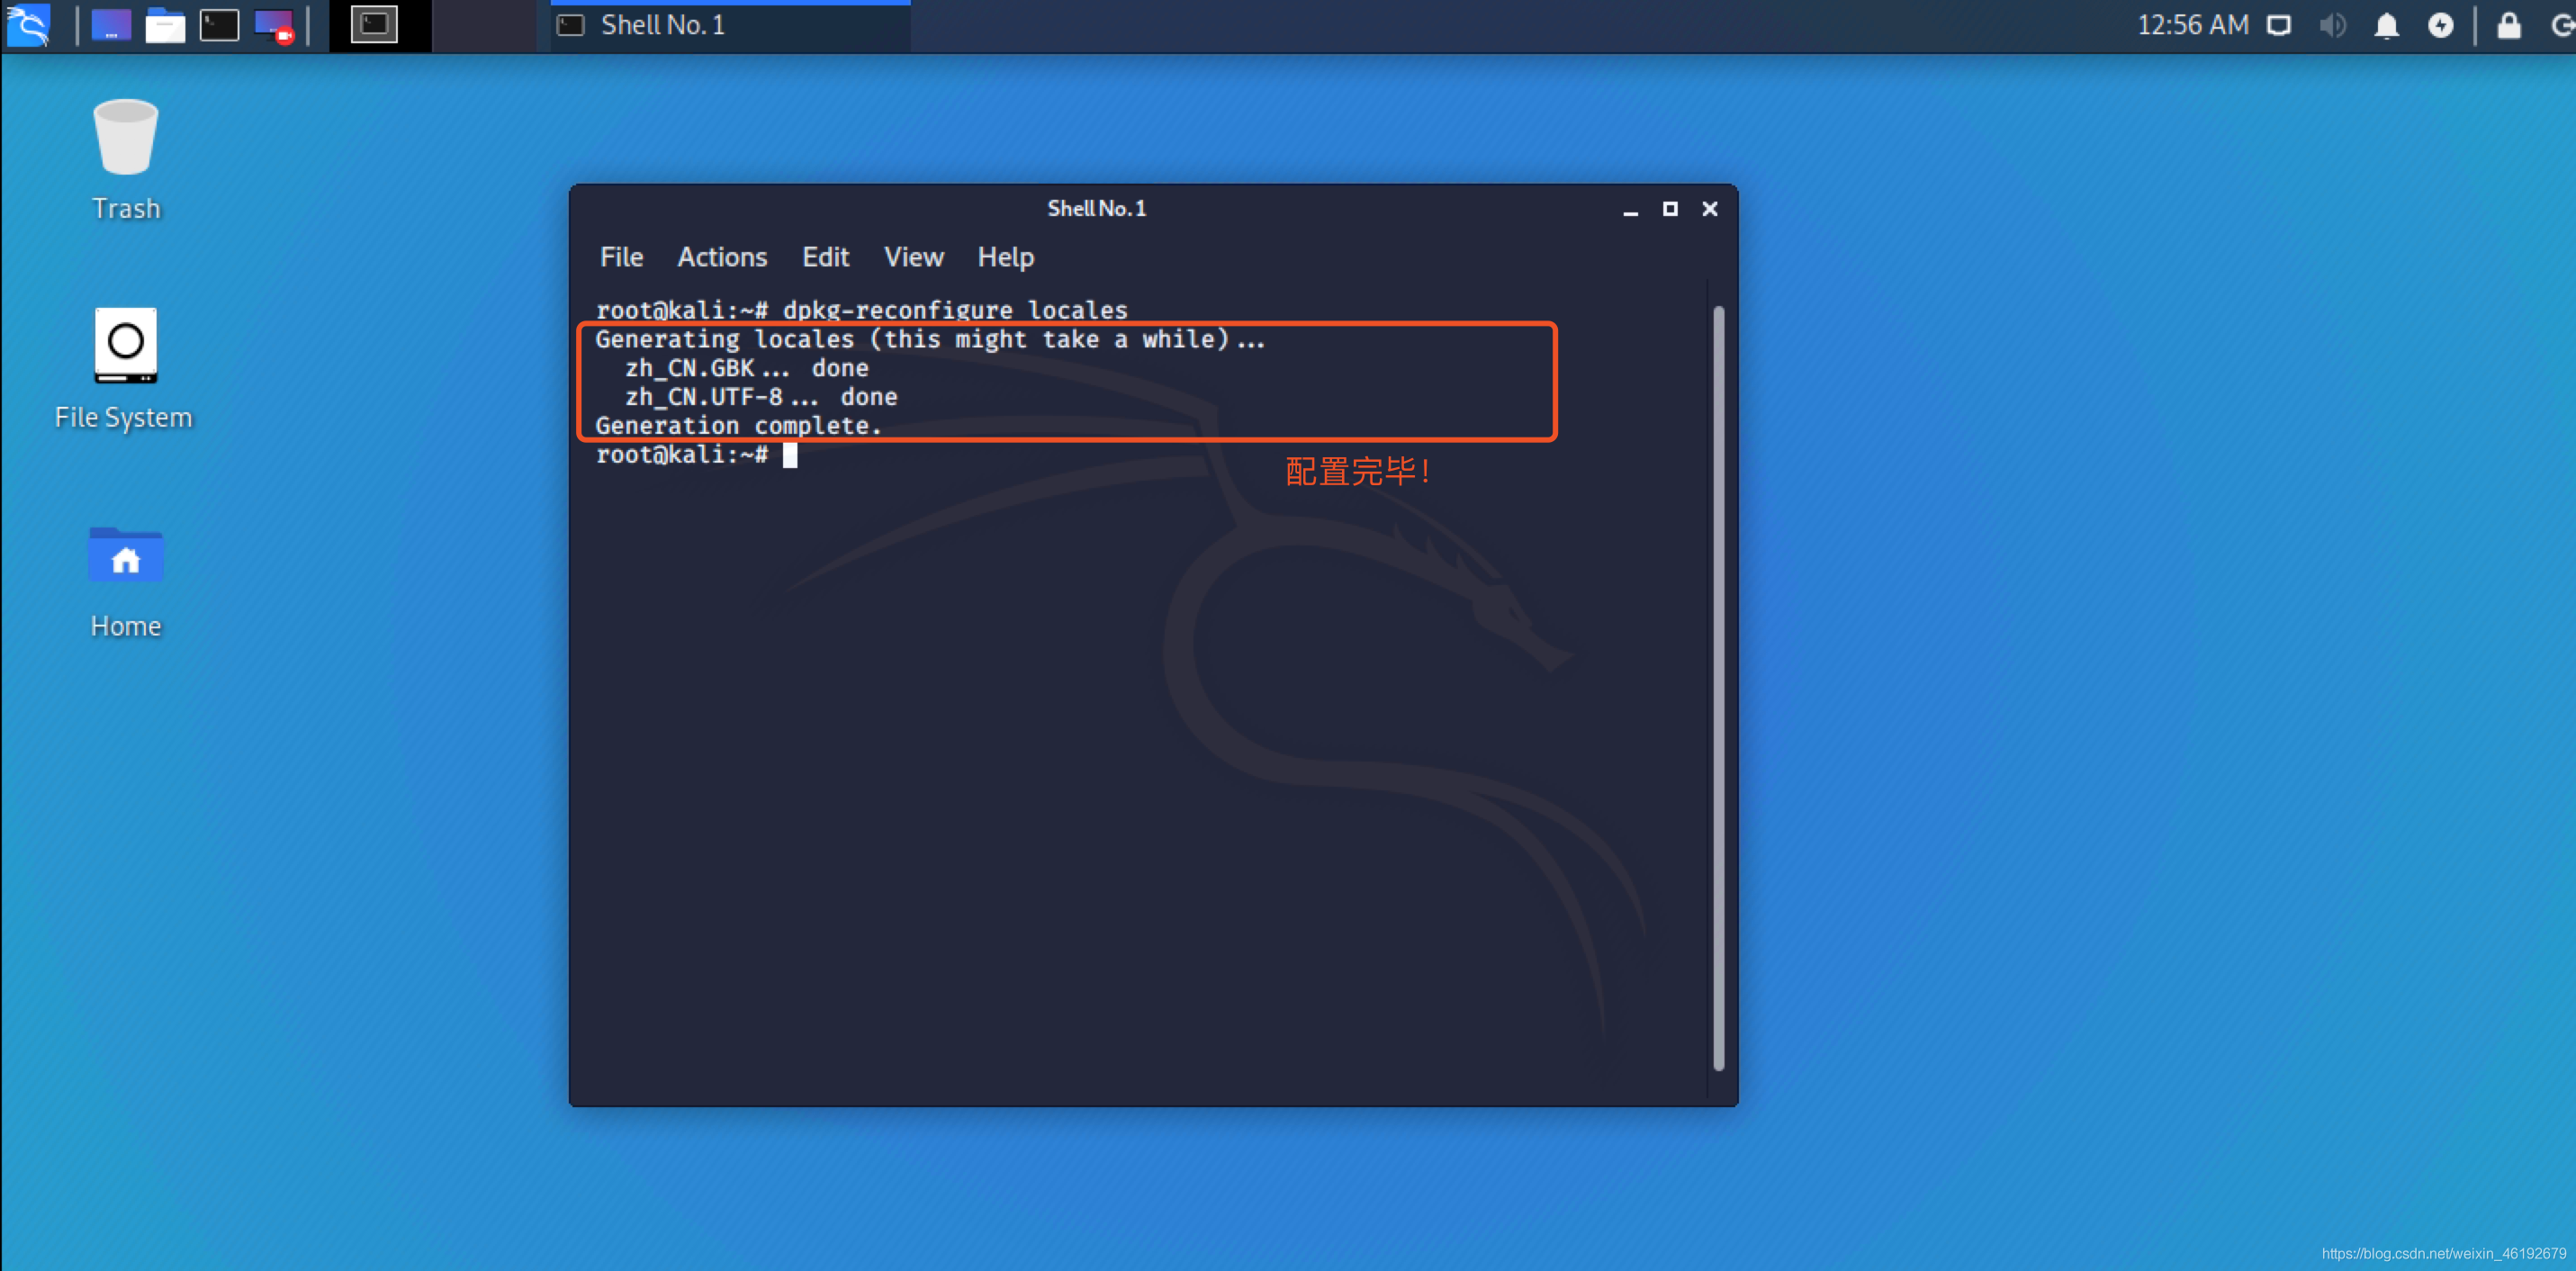This screenshot has height=1271, width=2576.
Task: Open the screen recorder panel icon
Action: pyautogui.click(x=273, y=25)
